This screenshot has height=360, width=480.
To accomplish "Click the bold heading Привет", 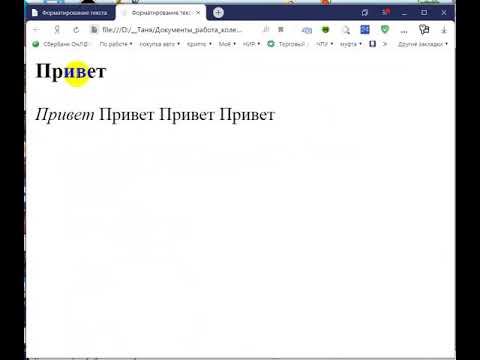I will pyautogui.click(x=71, y=71).
